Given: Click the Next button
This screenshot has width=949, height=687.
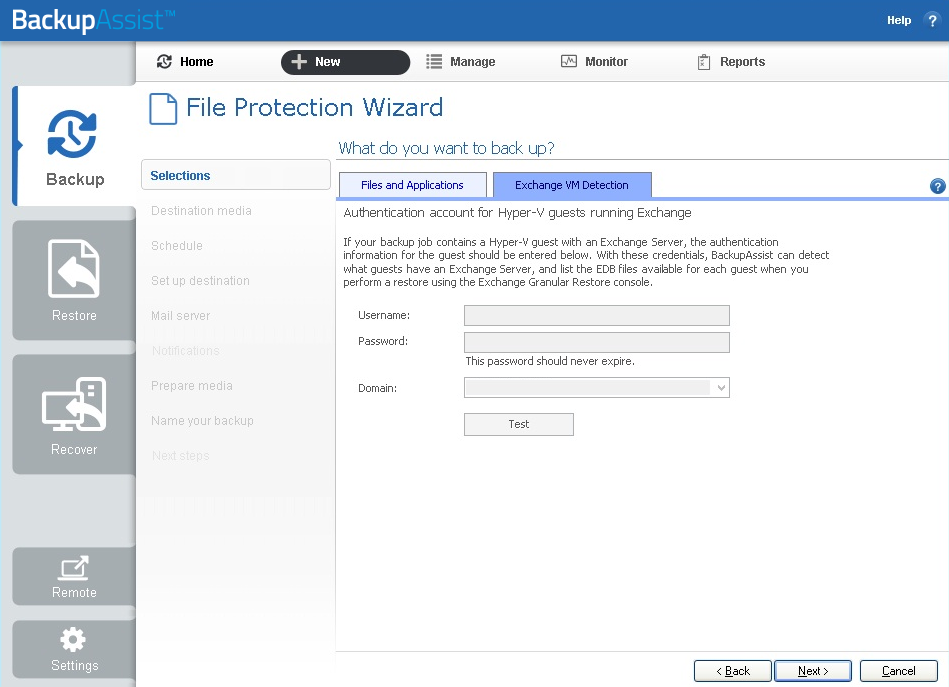Looking at the screenshot, I should pos(813,671).
